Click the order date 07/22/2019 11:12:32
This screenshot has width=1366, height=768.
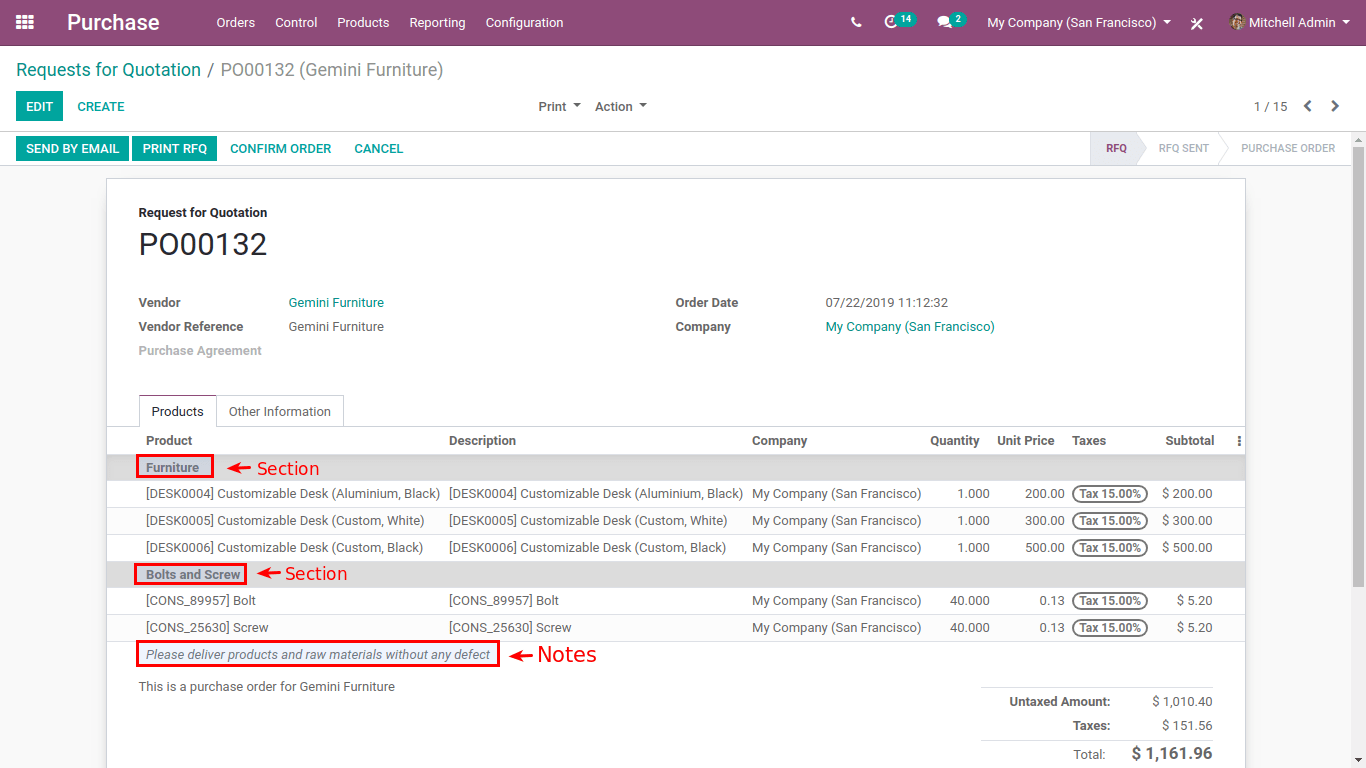(x=887, y=303)
